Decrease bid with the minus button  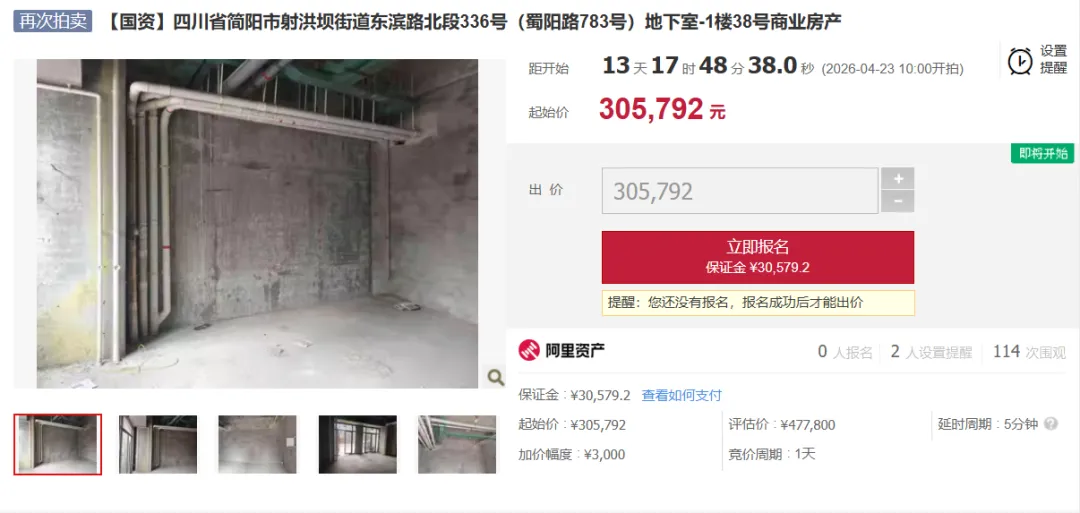point(897,201)
